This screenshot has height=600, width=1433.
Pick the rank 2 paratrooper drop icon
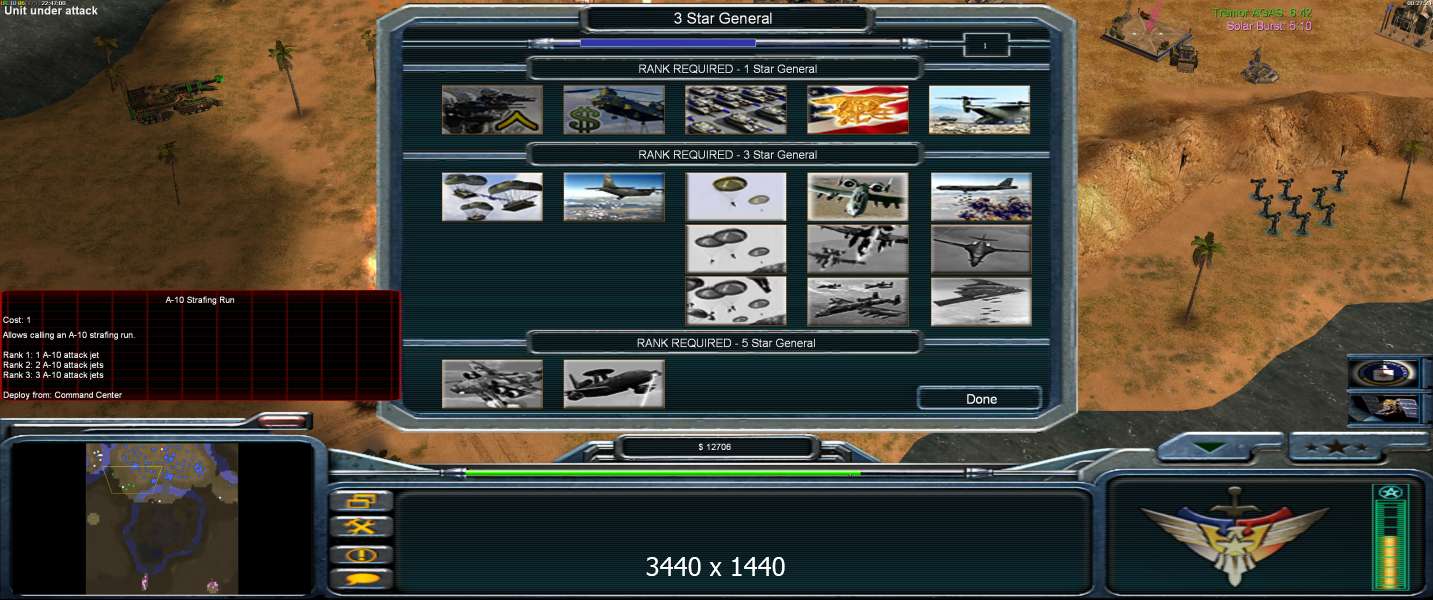pyautogui.click(x=736, y=249)
